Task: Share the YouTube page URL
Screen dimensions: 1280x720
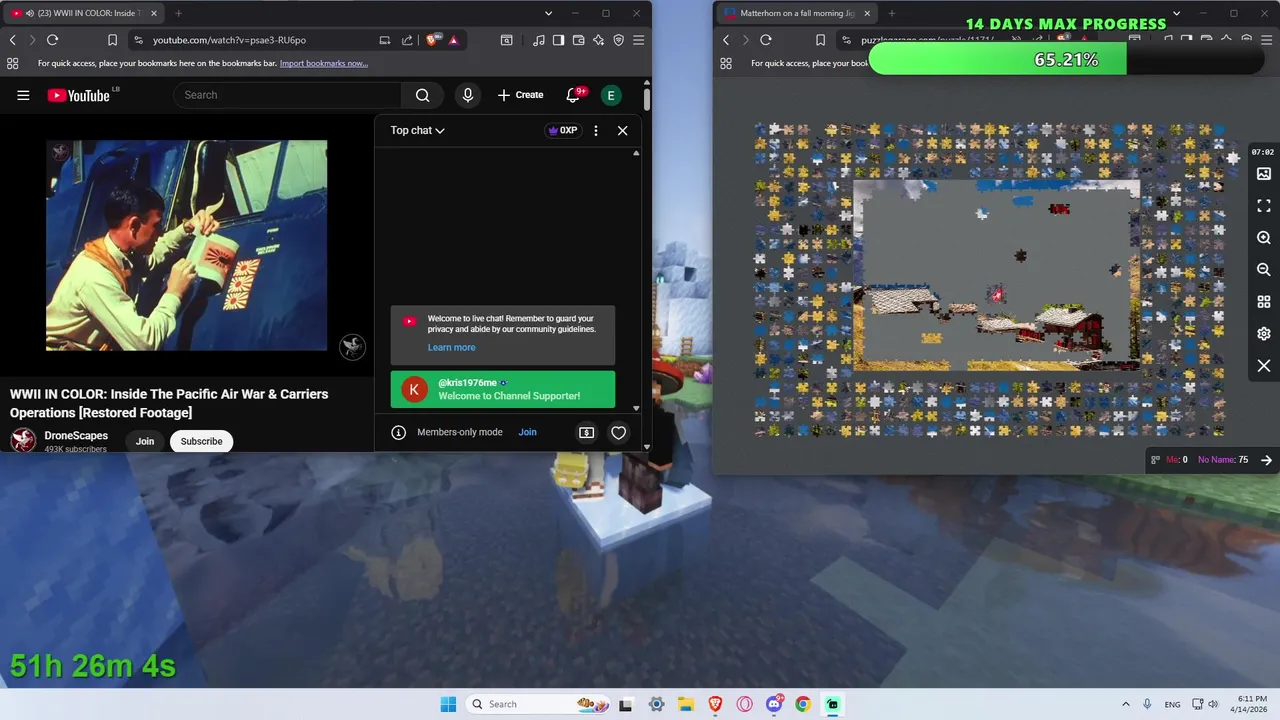Action: [407, 40]
